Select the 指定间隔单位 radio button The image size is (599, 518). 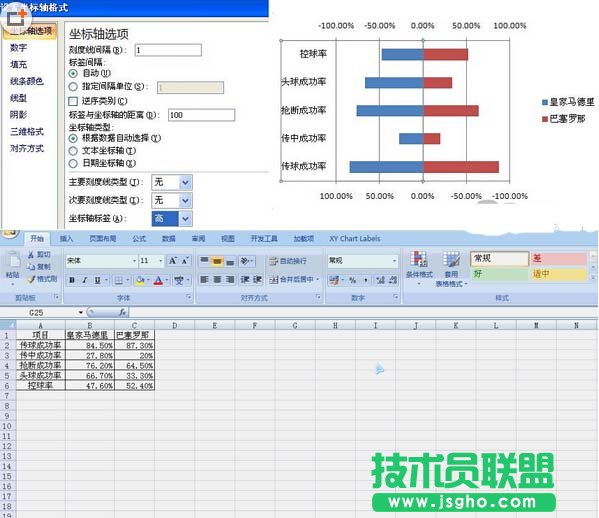point(73,87)
